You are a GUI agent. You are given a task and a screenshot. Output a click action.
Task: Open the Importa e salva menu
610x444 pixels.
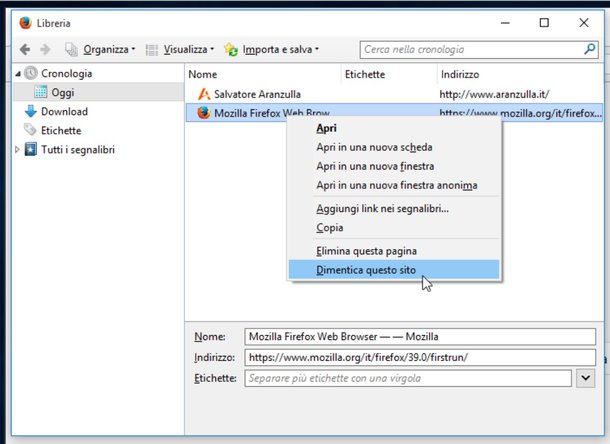coord(272,49)
